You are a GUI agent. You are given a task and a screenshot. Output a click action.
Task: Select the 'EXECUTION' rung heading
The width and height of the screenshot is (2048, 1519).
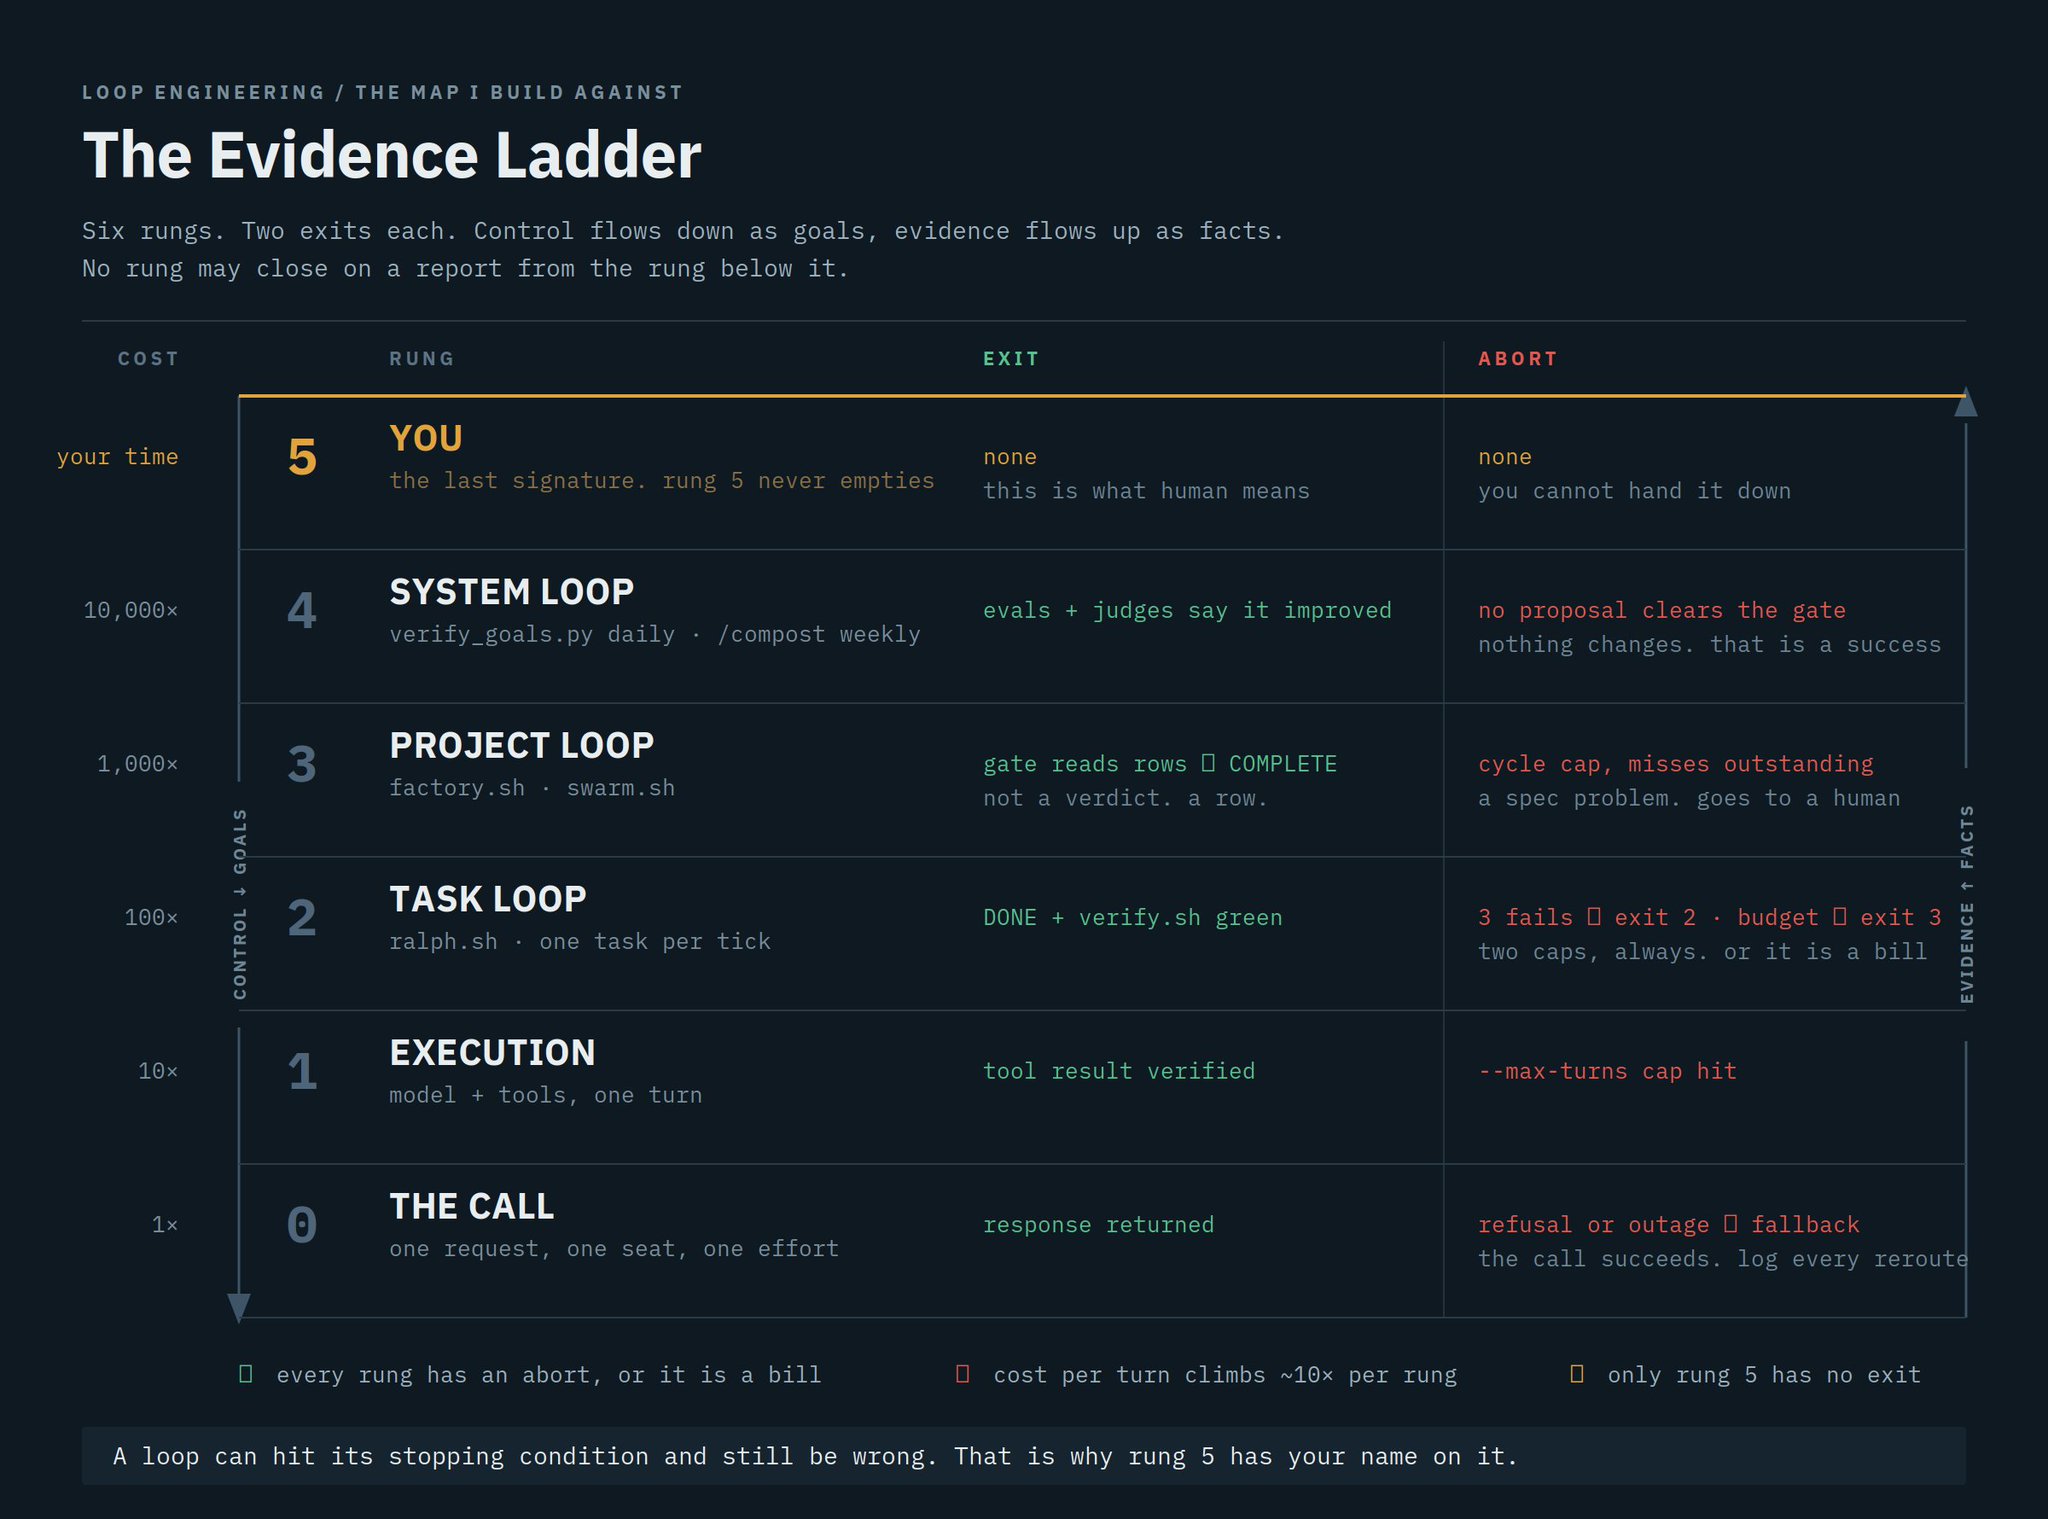pos(492,1053)
